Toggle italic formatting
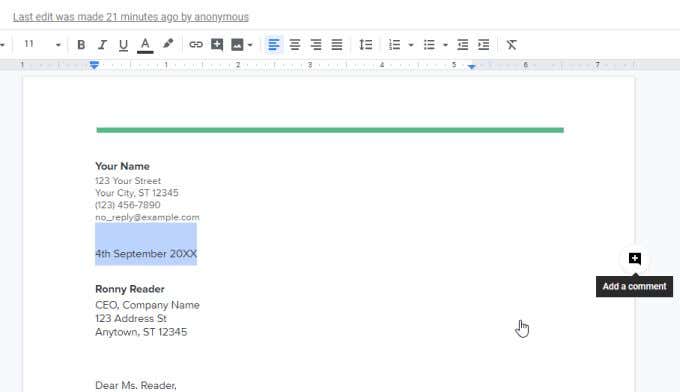The width and height of the screenshot is (680, 392). (x=102, y=45)
